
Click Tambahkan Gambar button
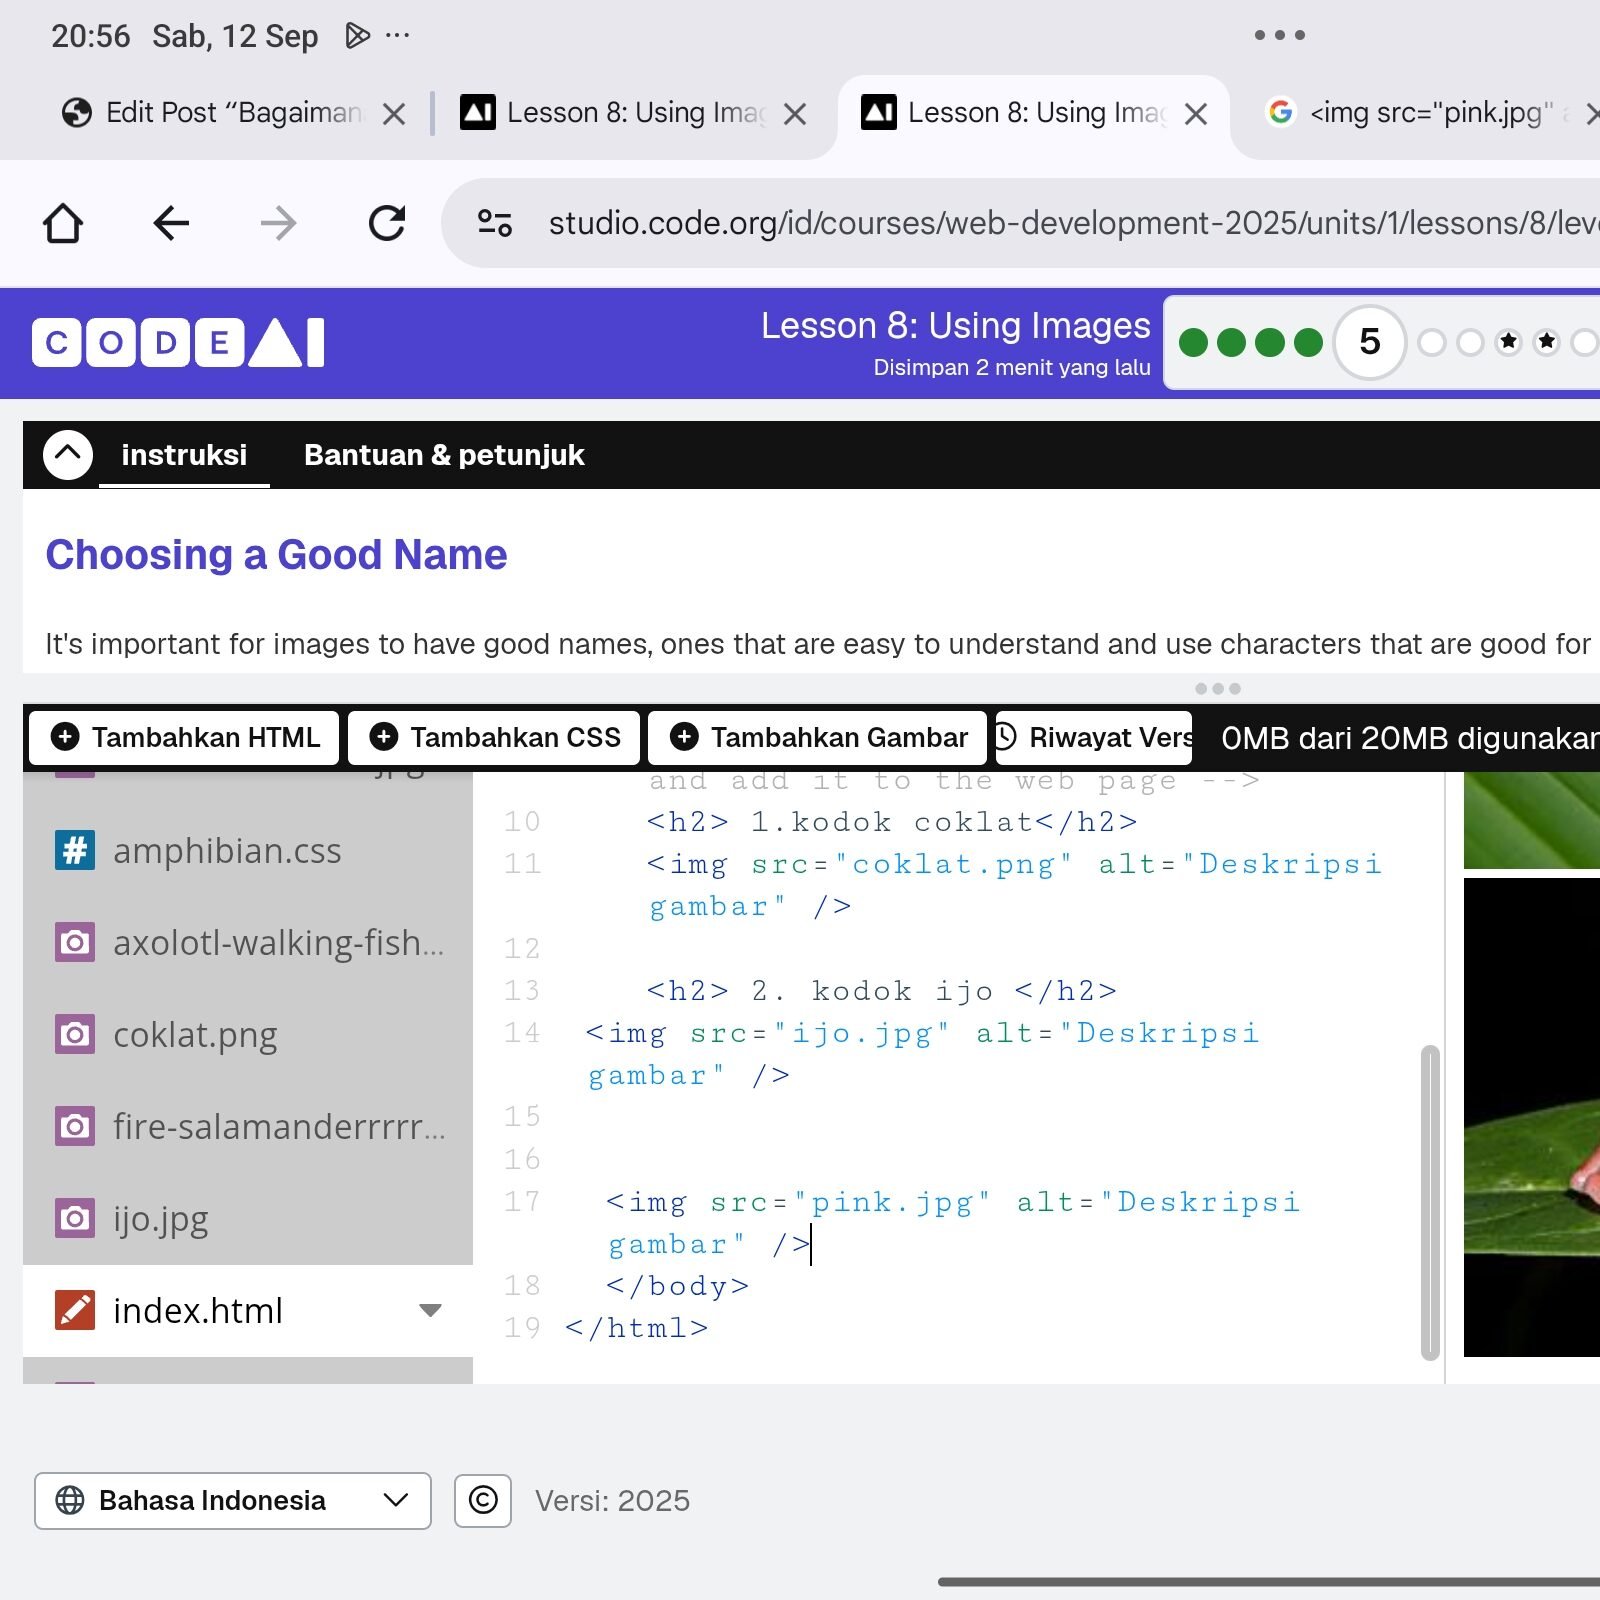pos(817,737)
